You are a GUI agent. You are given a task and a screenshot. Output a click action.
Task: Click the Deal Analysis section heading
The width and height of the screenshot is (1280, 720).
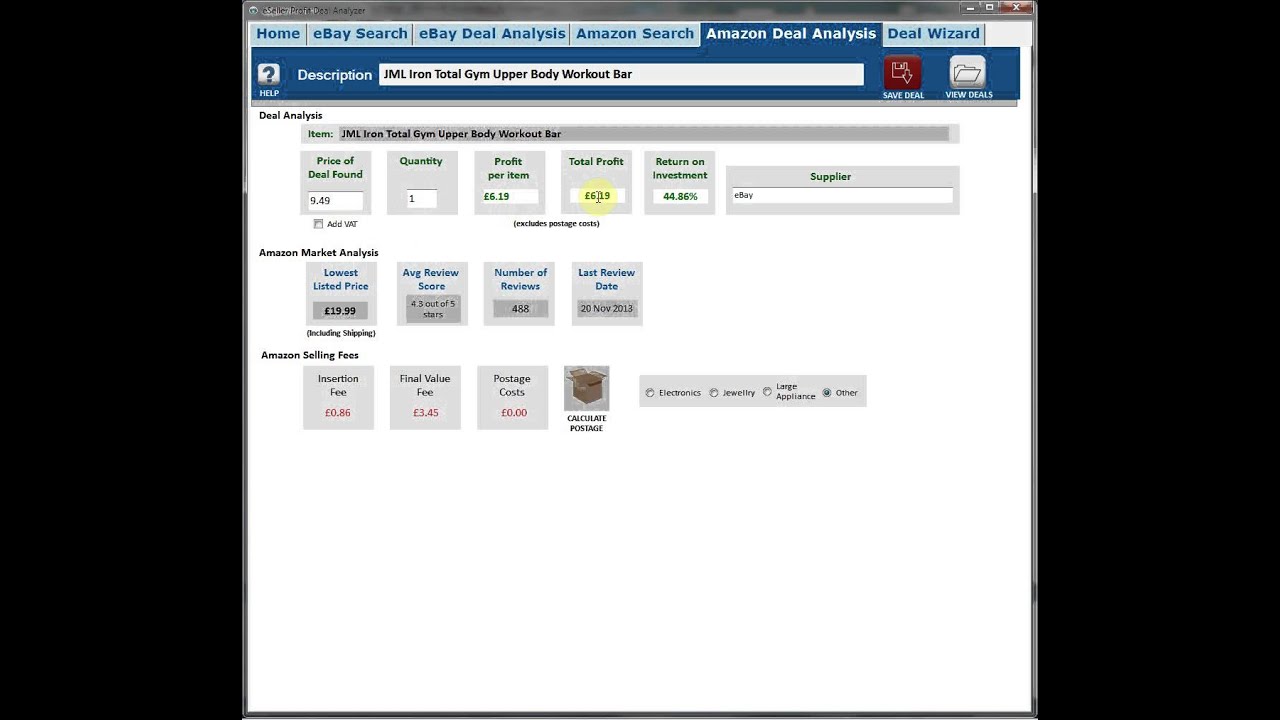coord(290,116)
